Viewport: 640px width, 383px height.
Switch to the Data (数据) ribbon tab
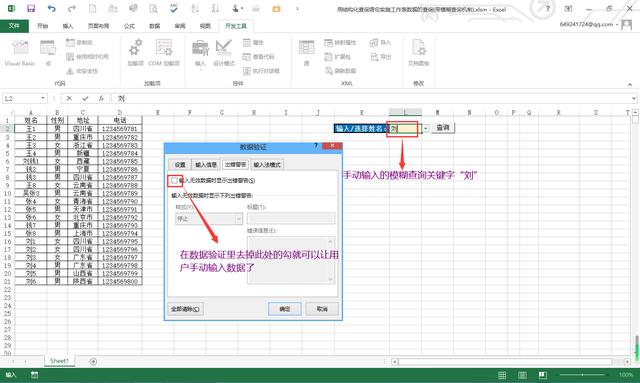tap(154, 26)
